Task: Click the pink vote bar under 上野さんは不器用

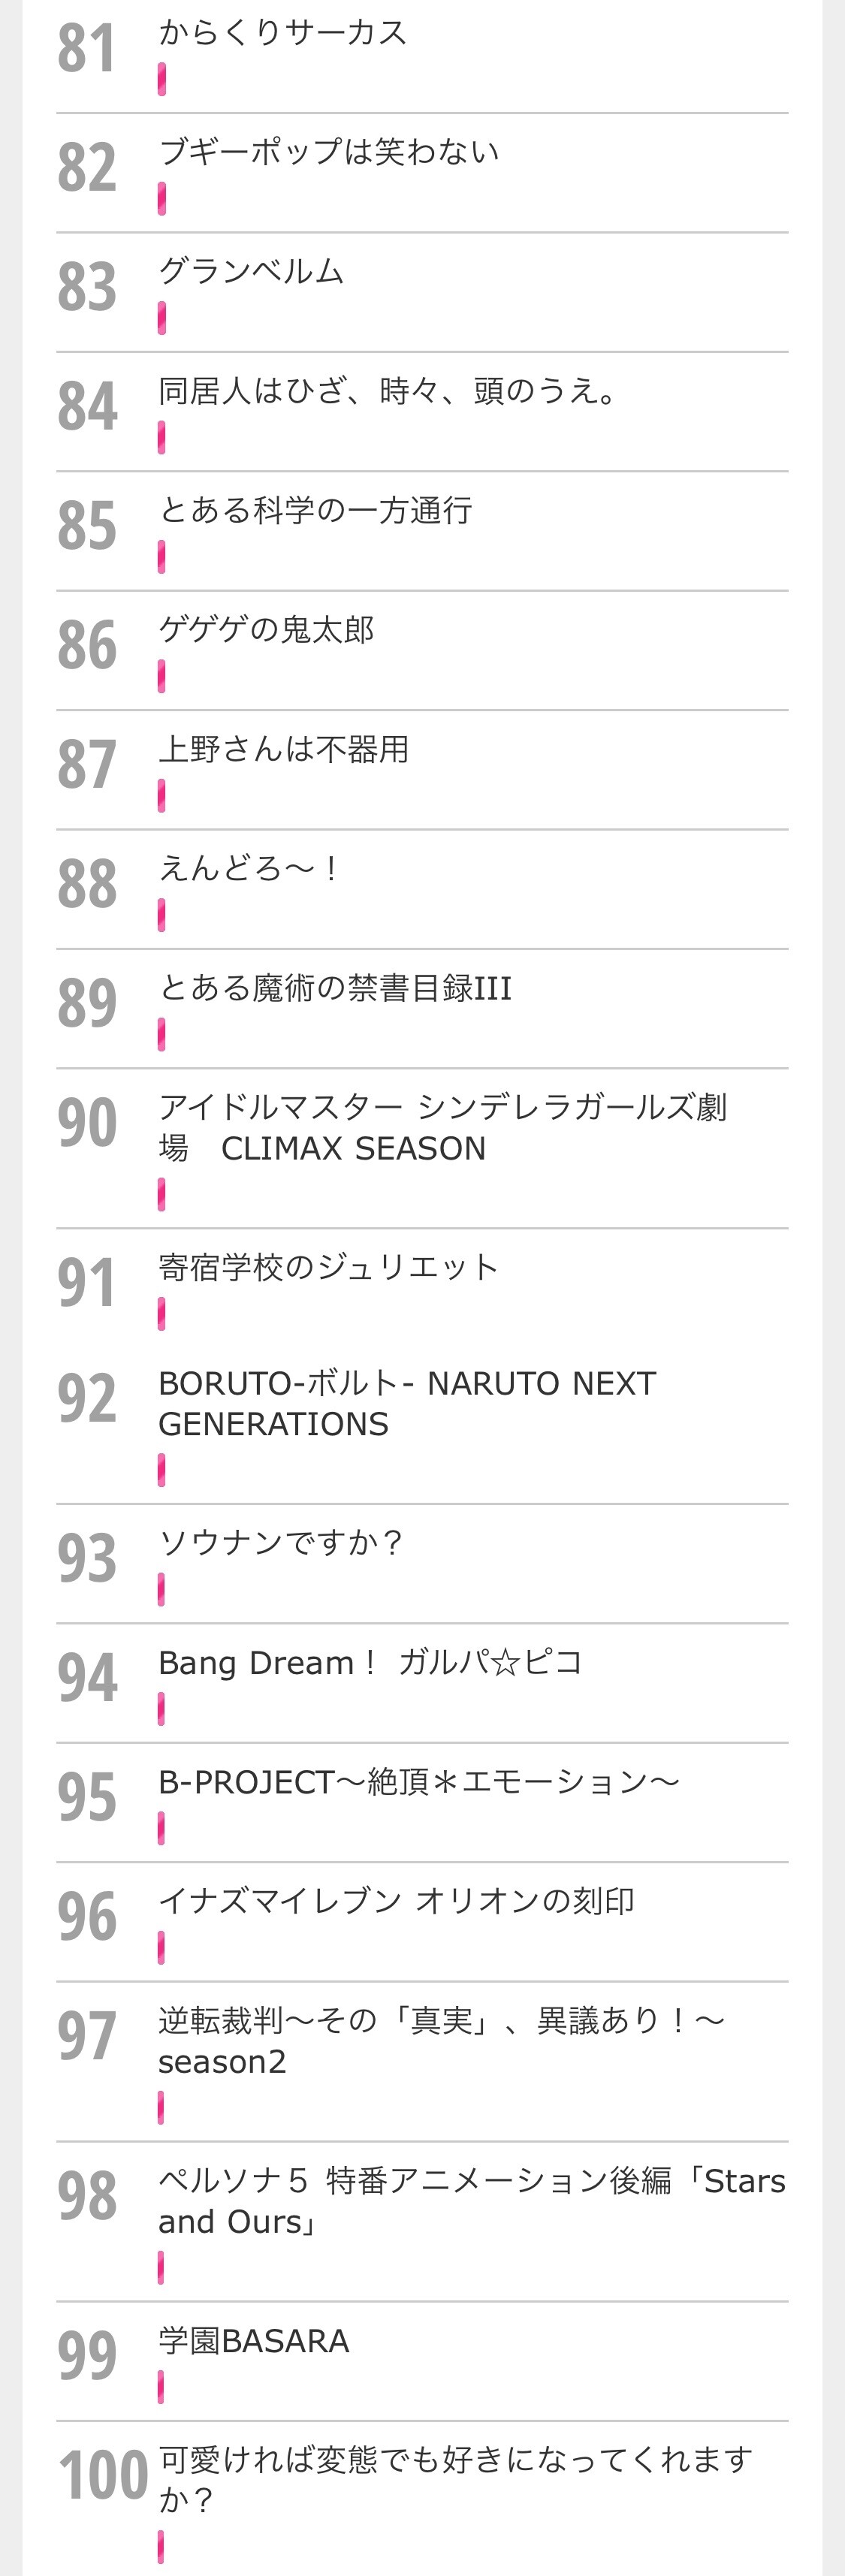Action: 161,796
